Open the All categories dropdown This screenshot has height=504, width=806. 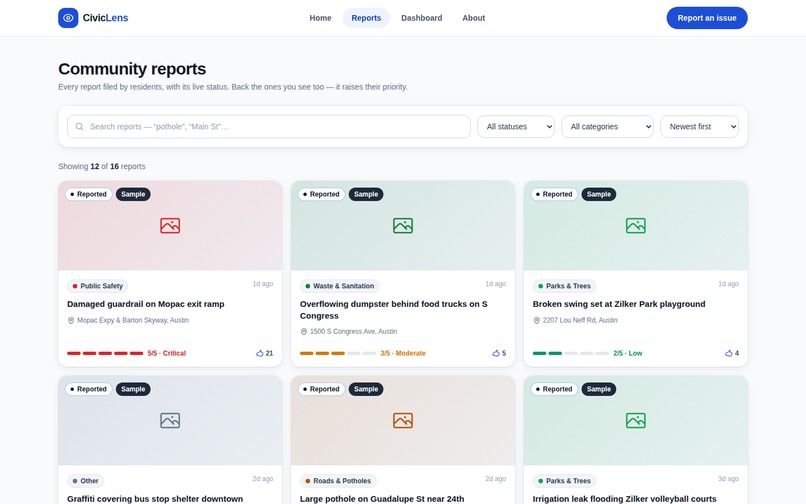[x=607, y=127]
